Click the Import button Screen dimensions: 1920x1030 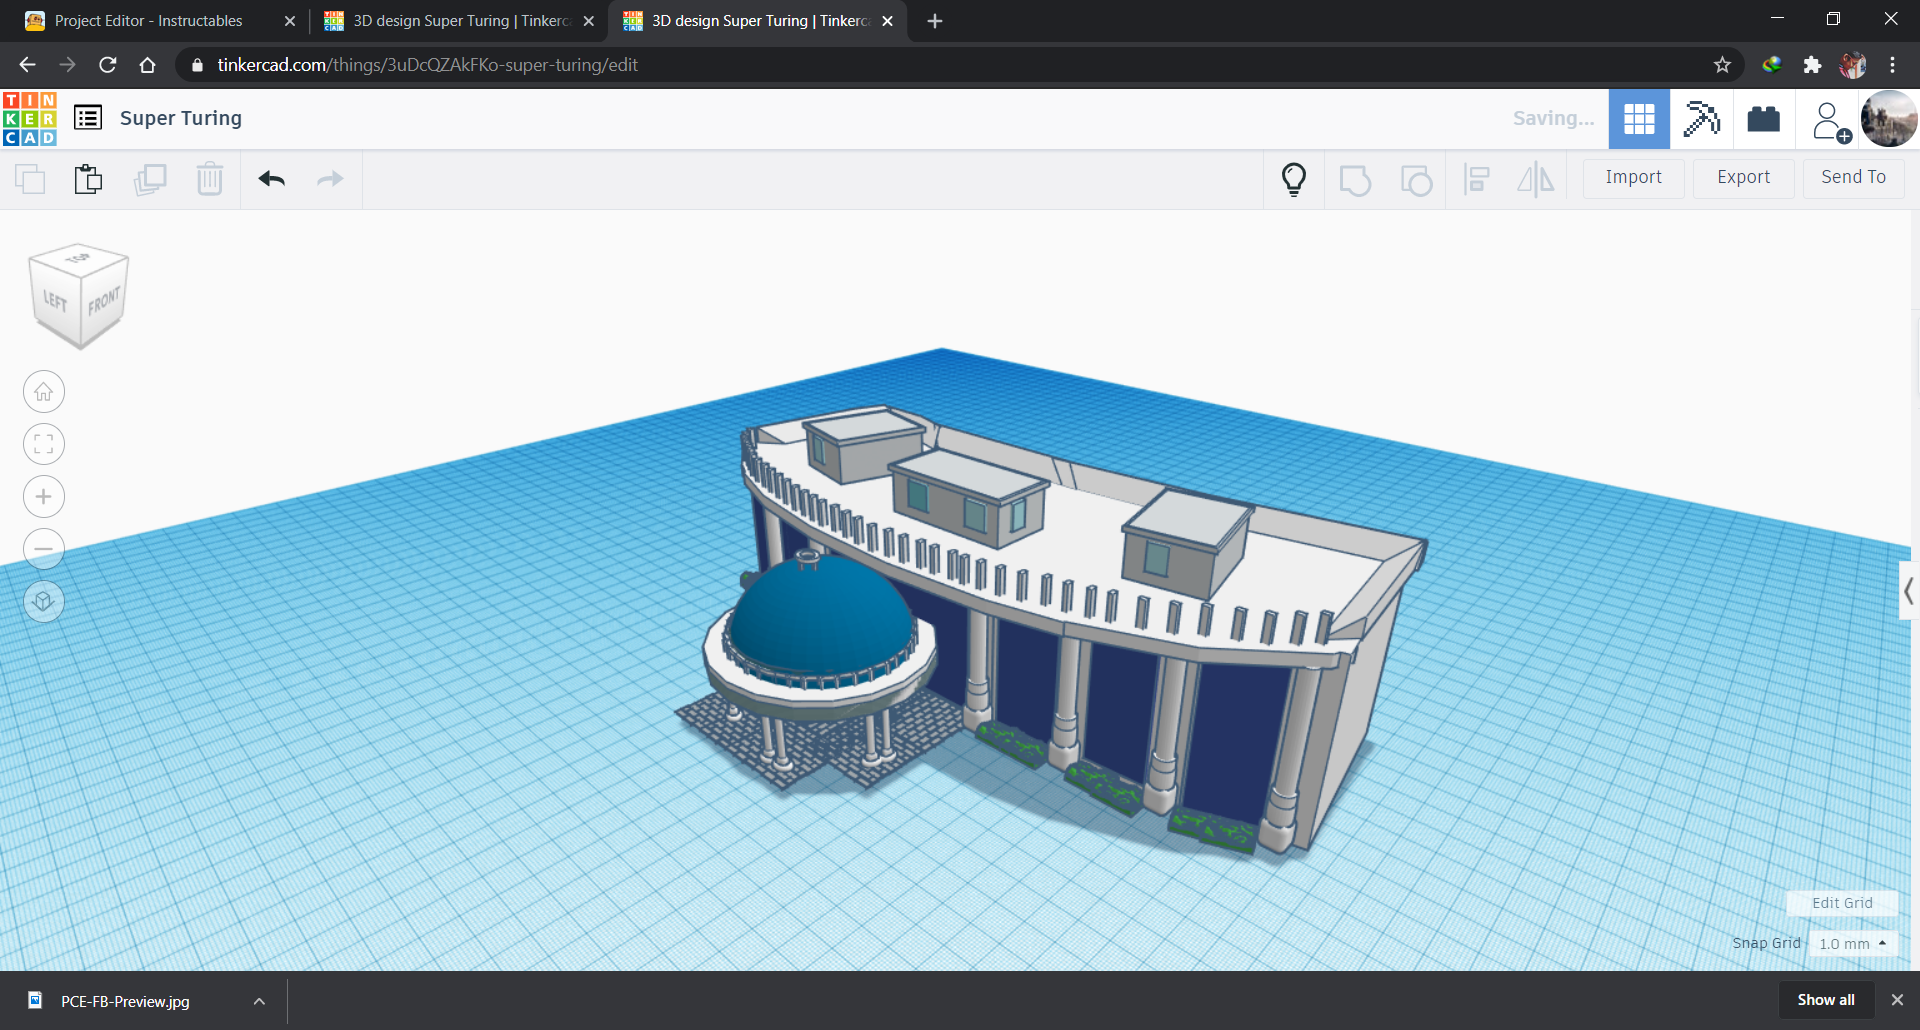1633,178
